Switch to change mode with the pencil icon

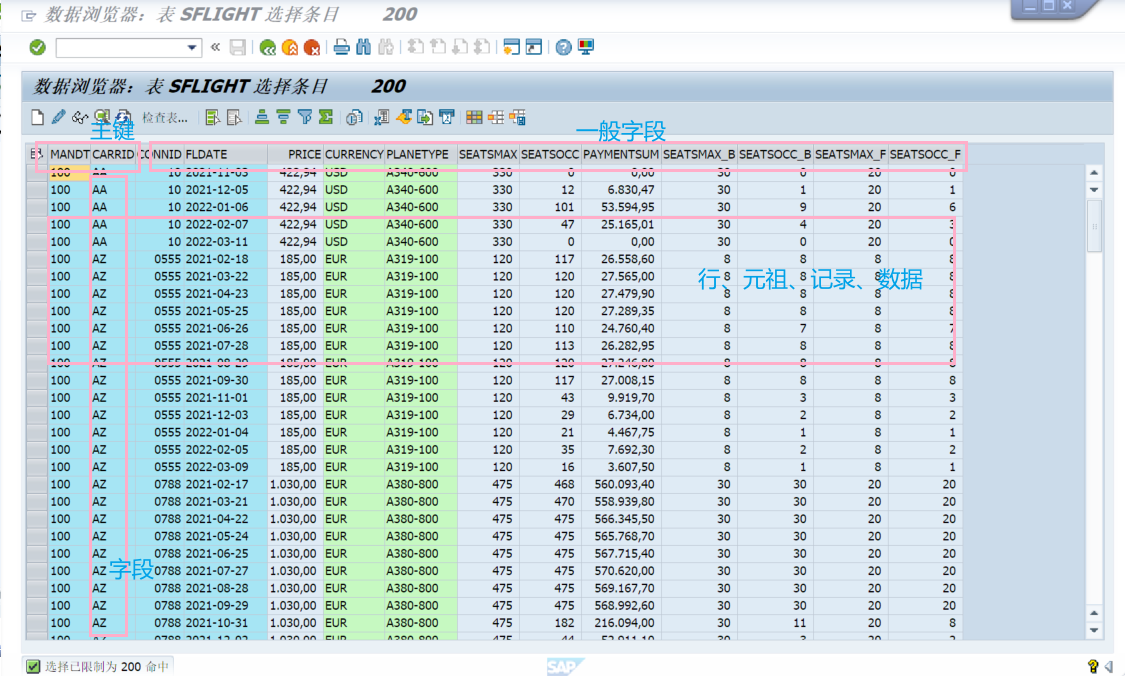[x=57, y=117]
